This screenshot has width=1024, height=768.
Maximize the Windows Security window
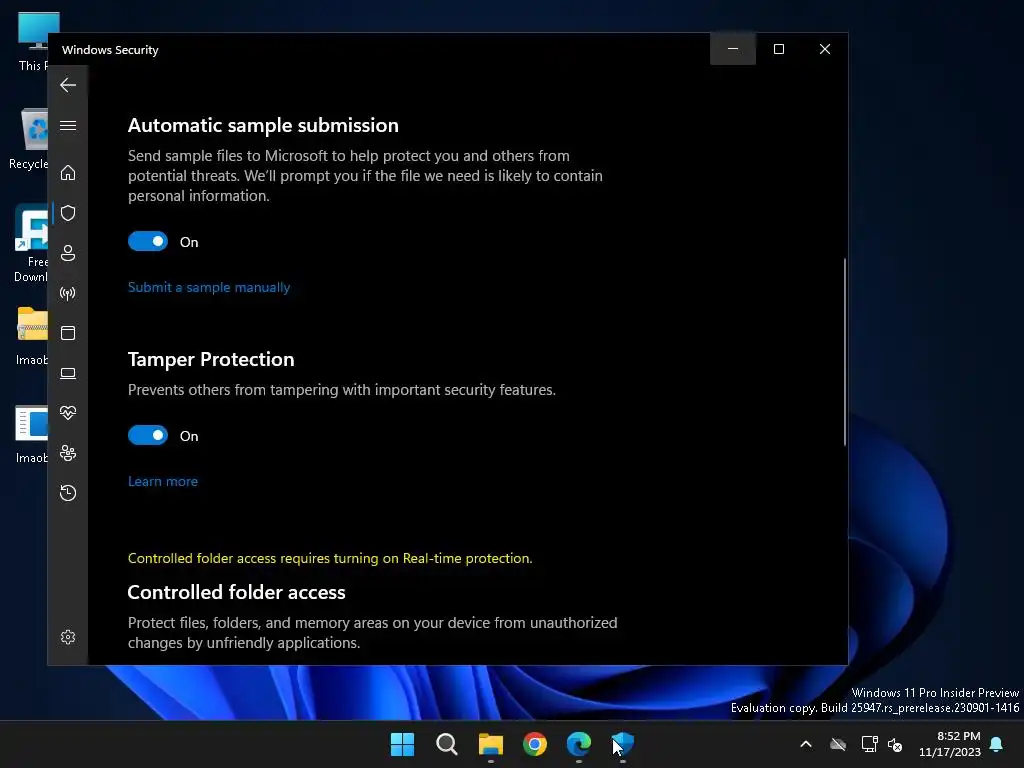click(778, 49)
